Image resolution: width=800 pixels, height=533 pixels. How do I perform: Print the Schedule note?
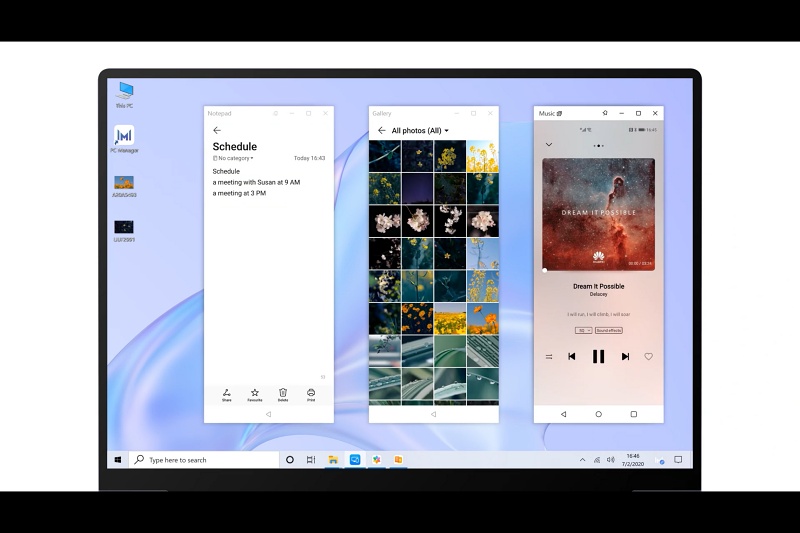311,395
